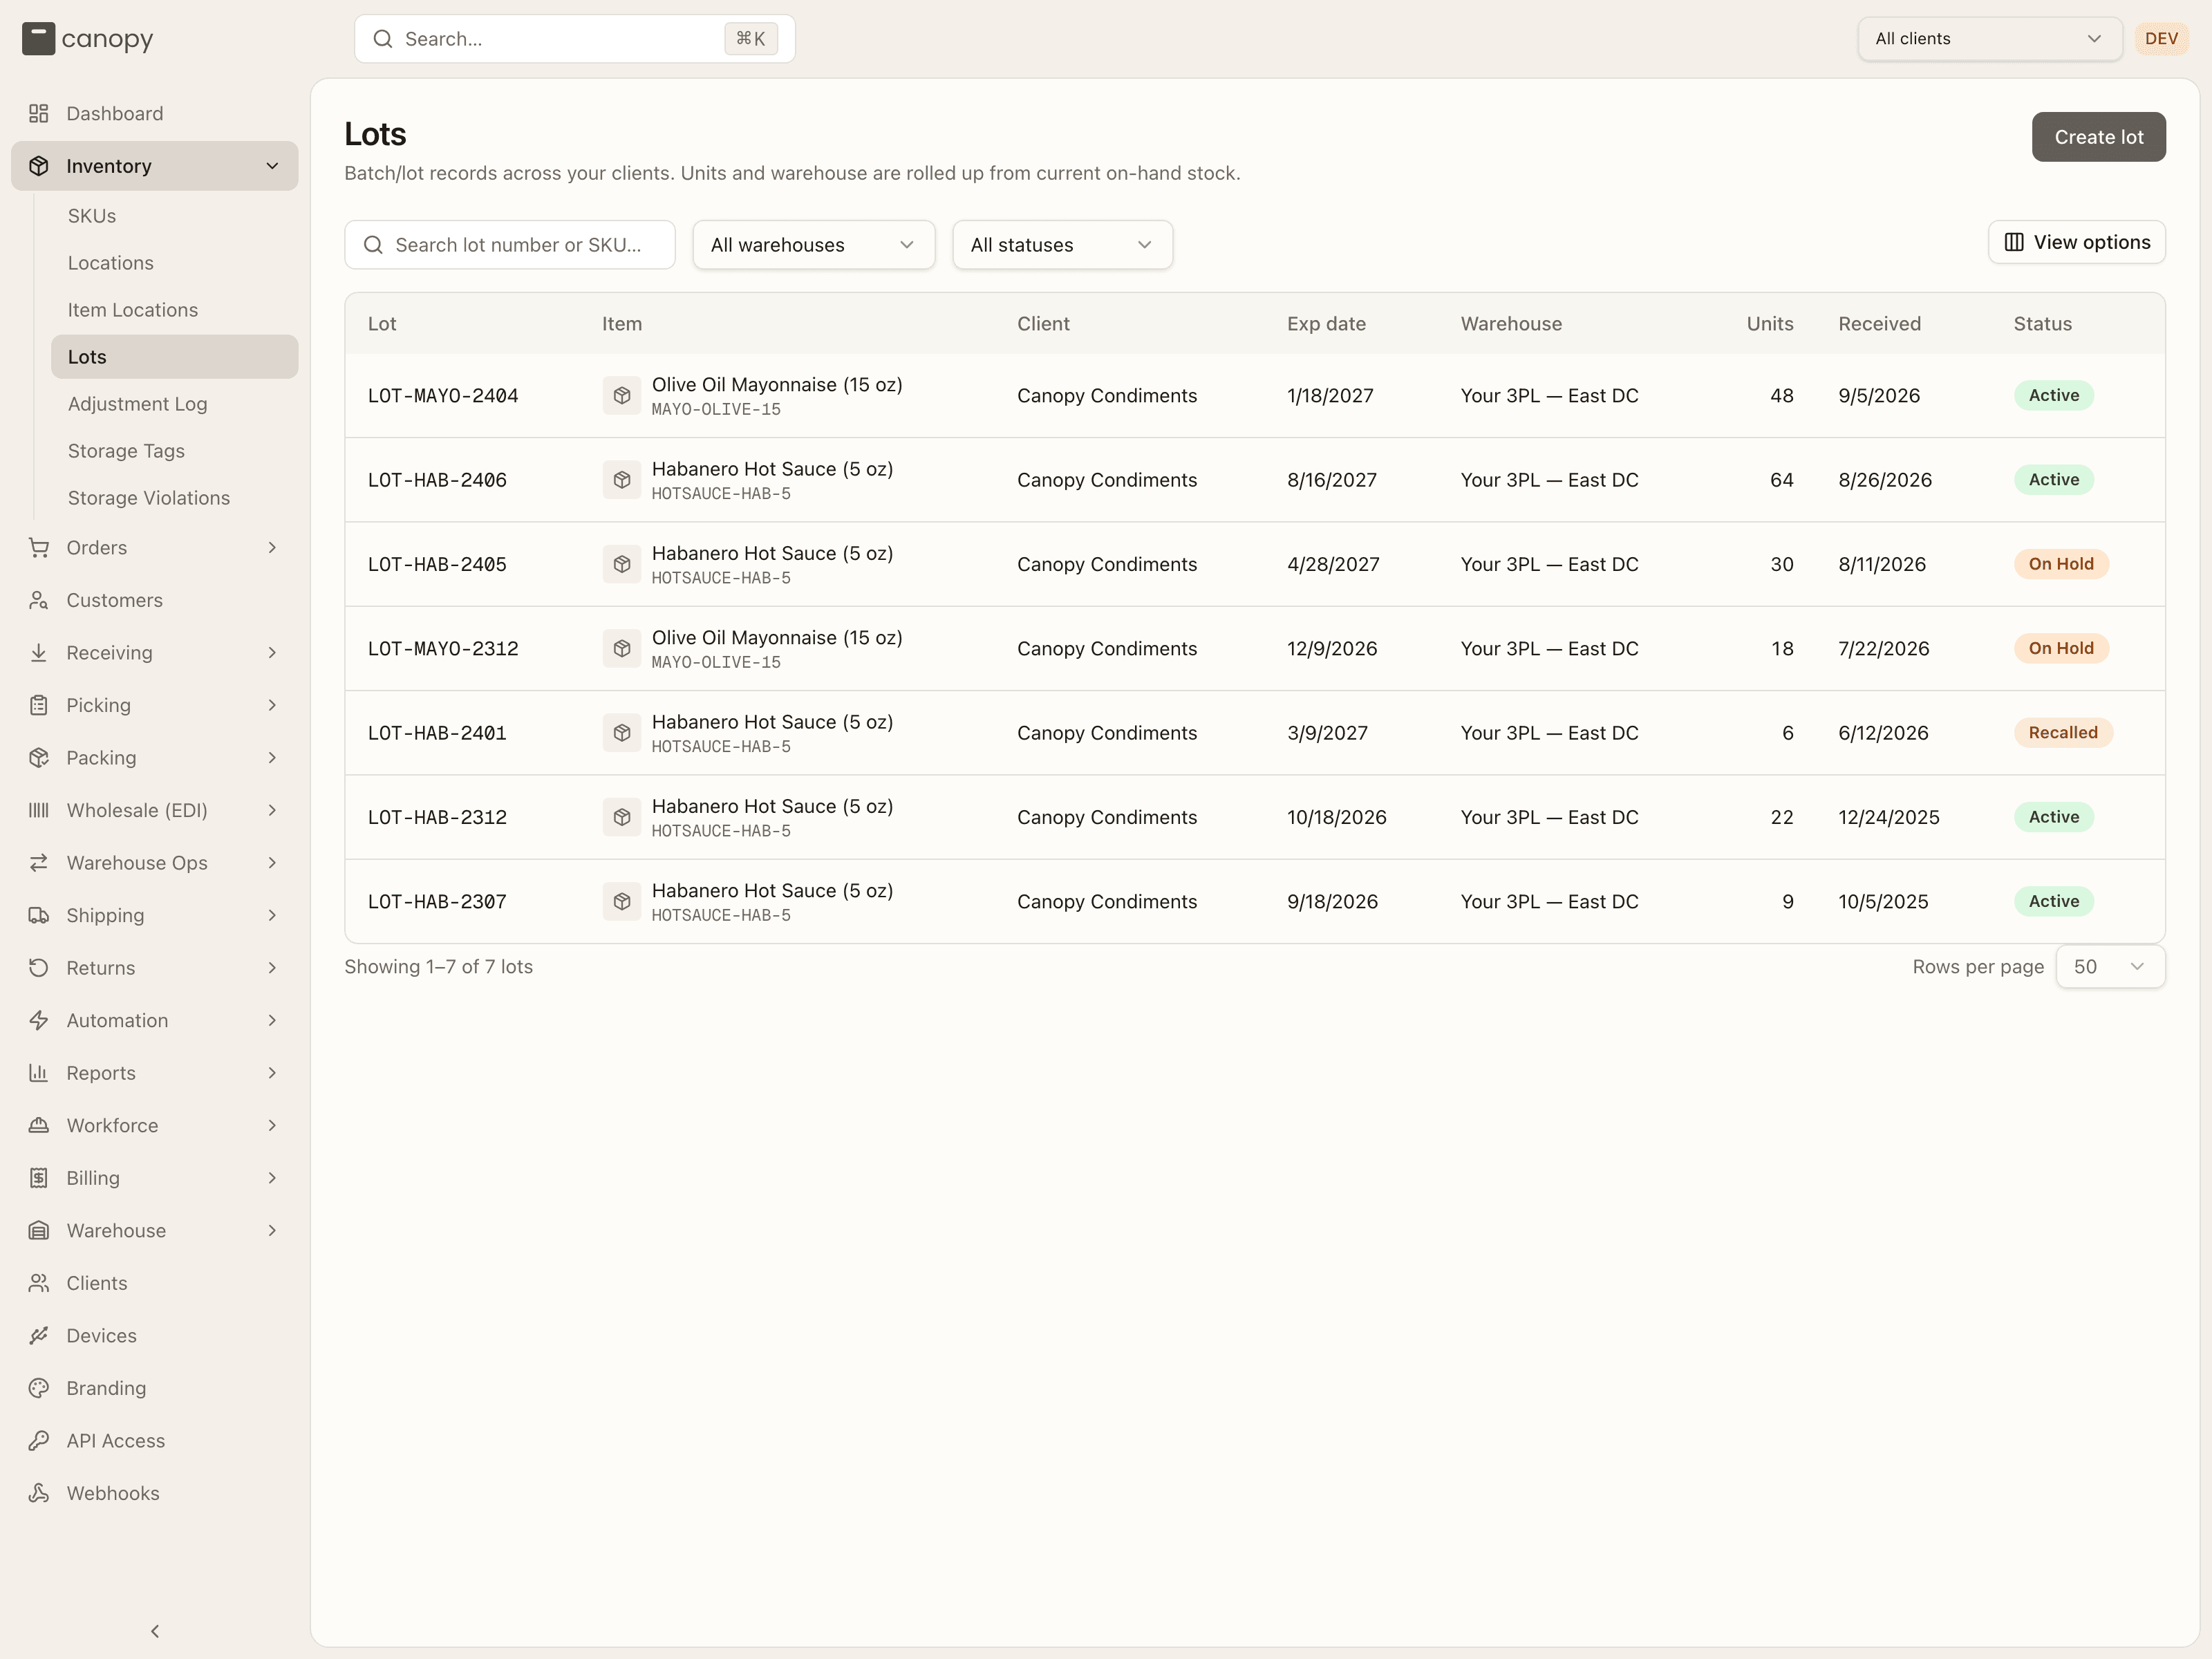2212x1659 pixels.
Task: Click the Units column header
Action: pos(1769,324)
